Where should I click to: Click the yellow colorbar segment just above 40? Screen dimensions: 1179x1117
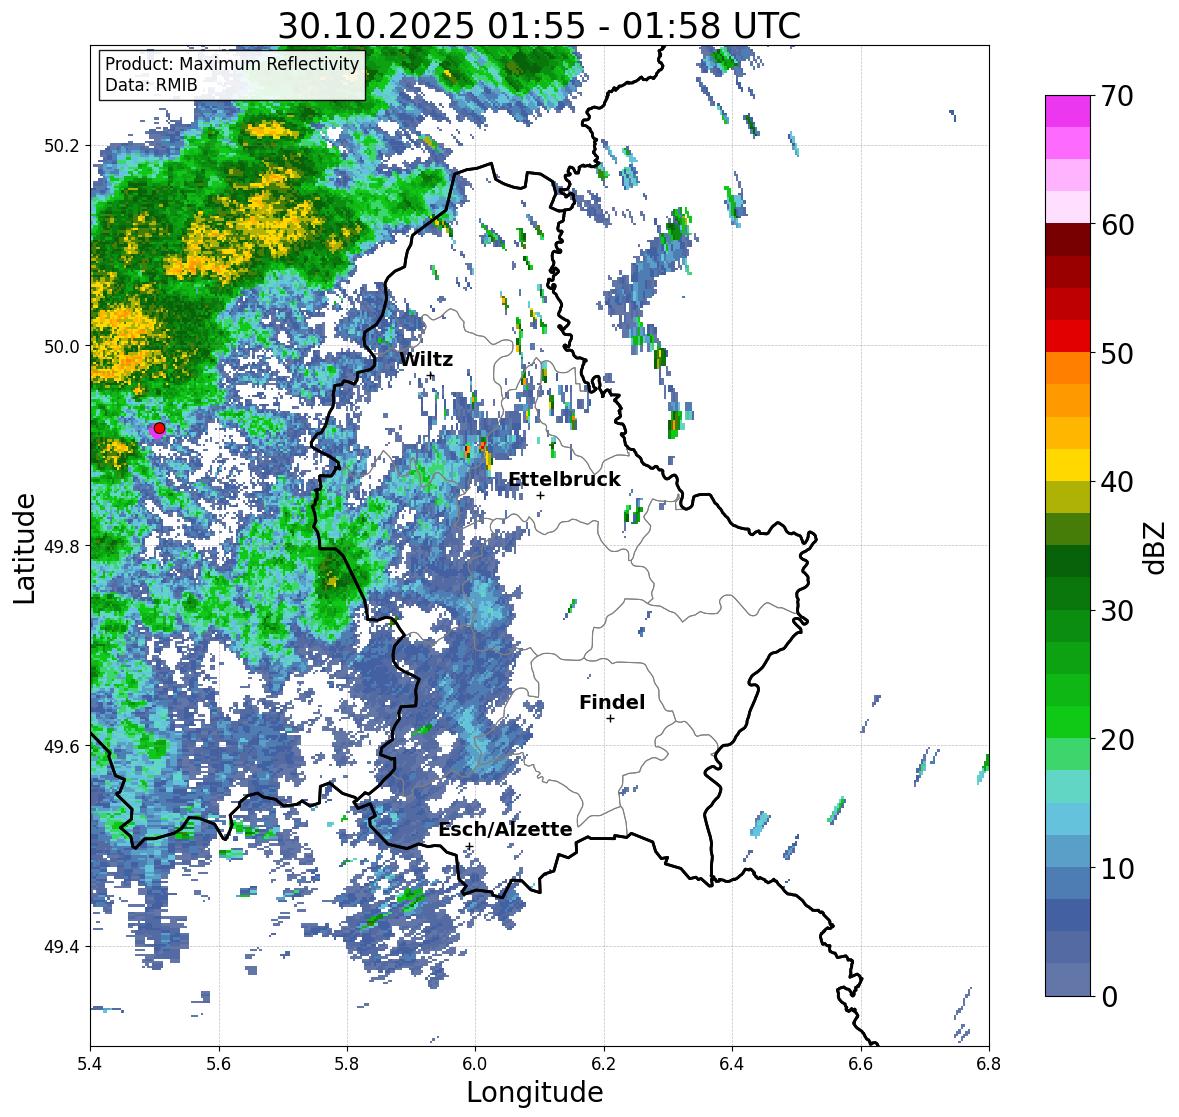coord(1068,465)
